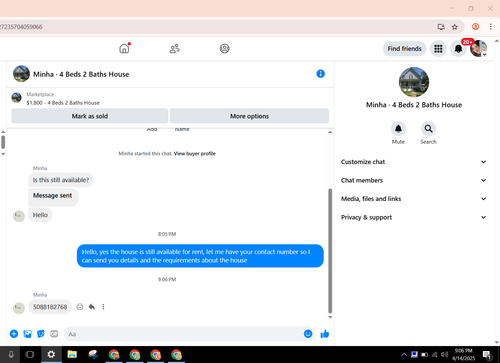The height and width of the screenshot is (363, 500).
Task: Open the volume control in system tray
Action: (444, 354)
